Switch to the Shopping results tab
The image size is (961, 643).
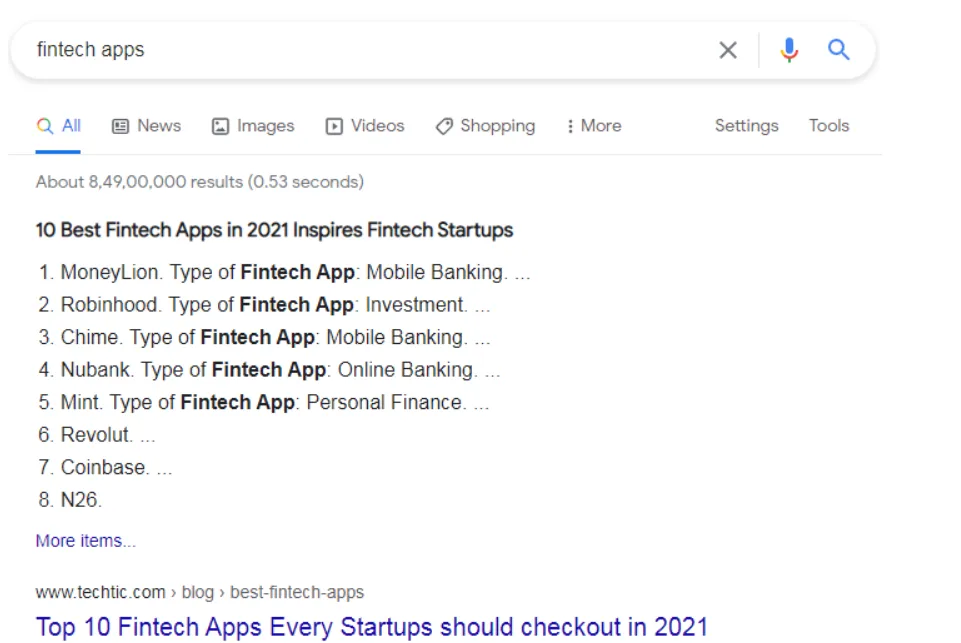(485, 126)
